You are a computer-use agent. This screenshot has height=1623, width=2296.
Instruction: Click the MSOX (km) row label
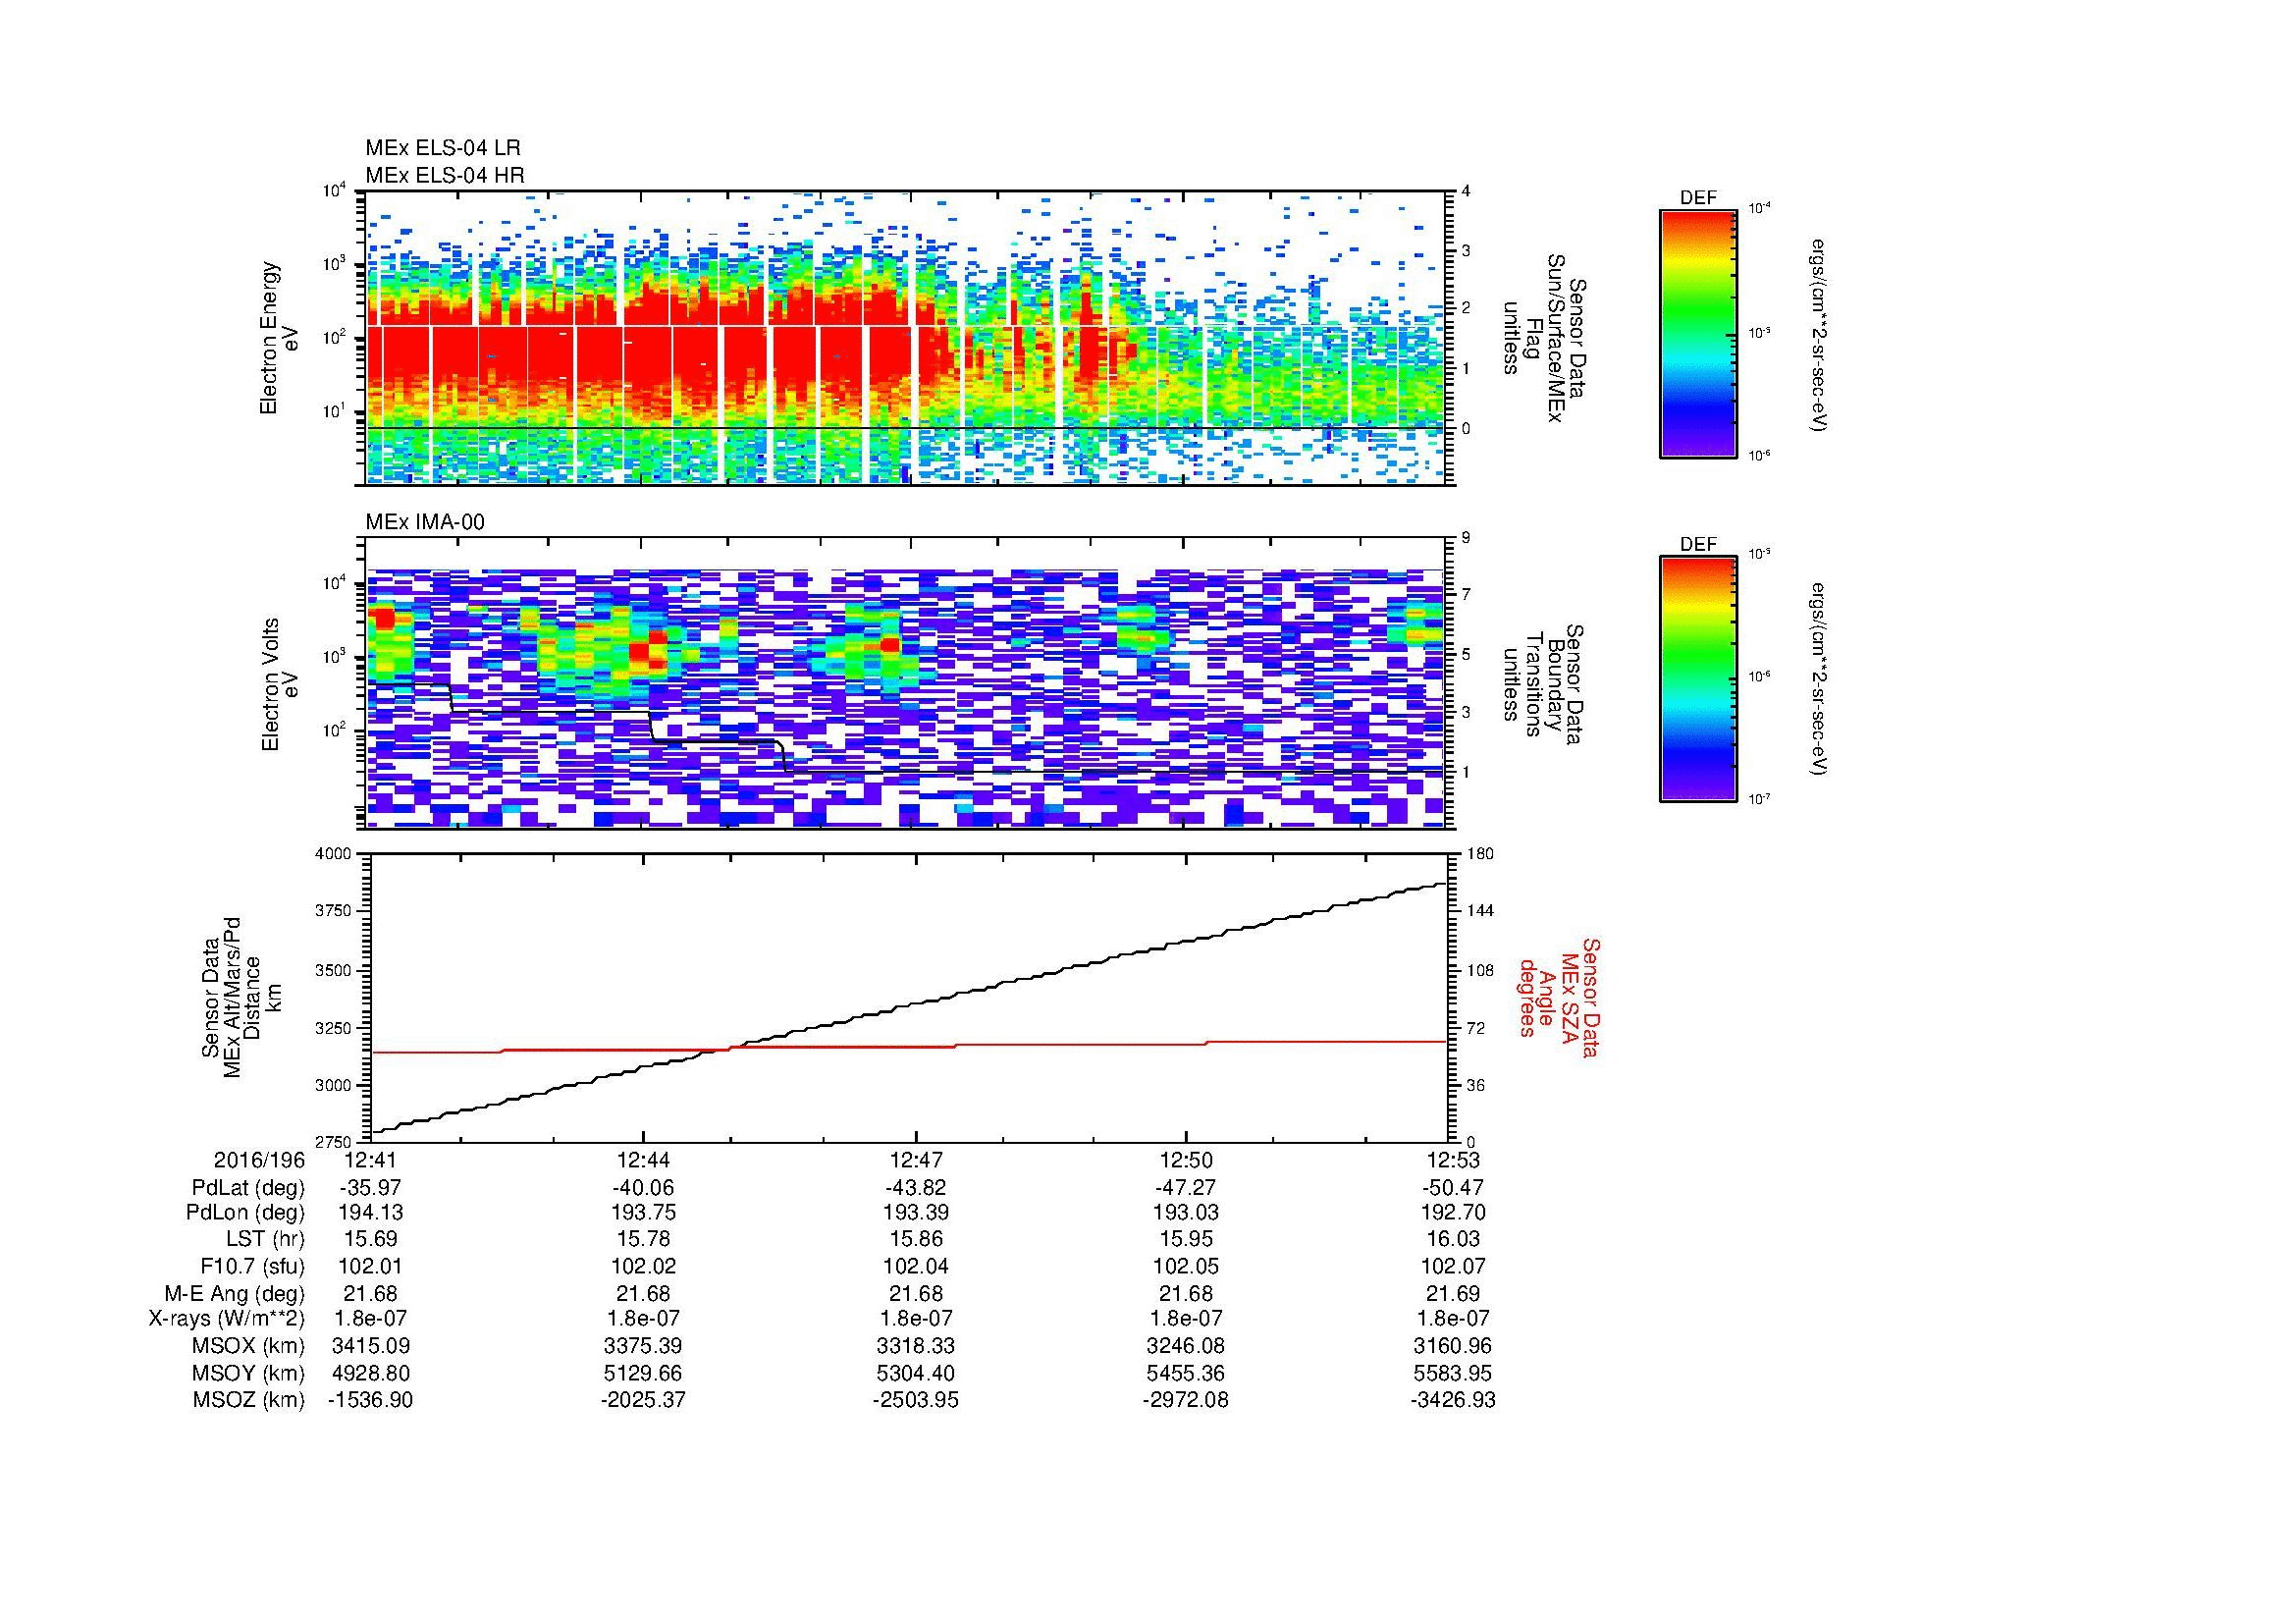[248, 1346]
